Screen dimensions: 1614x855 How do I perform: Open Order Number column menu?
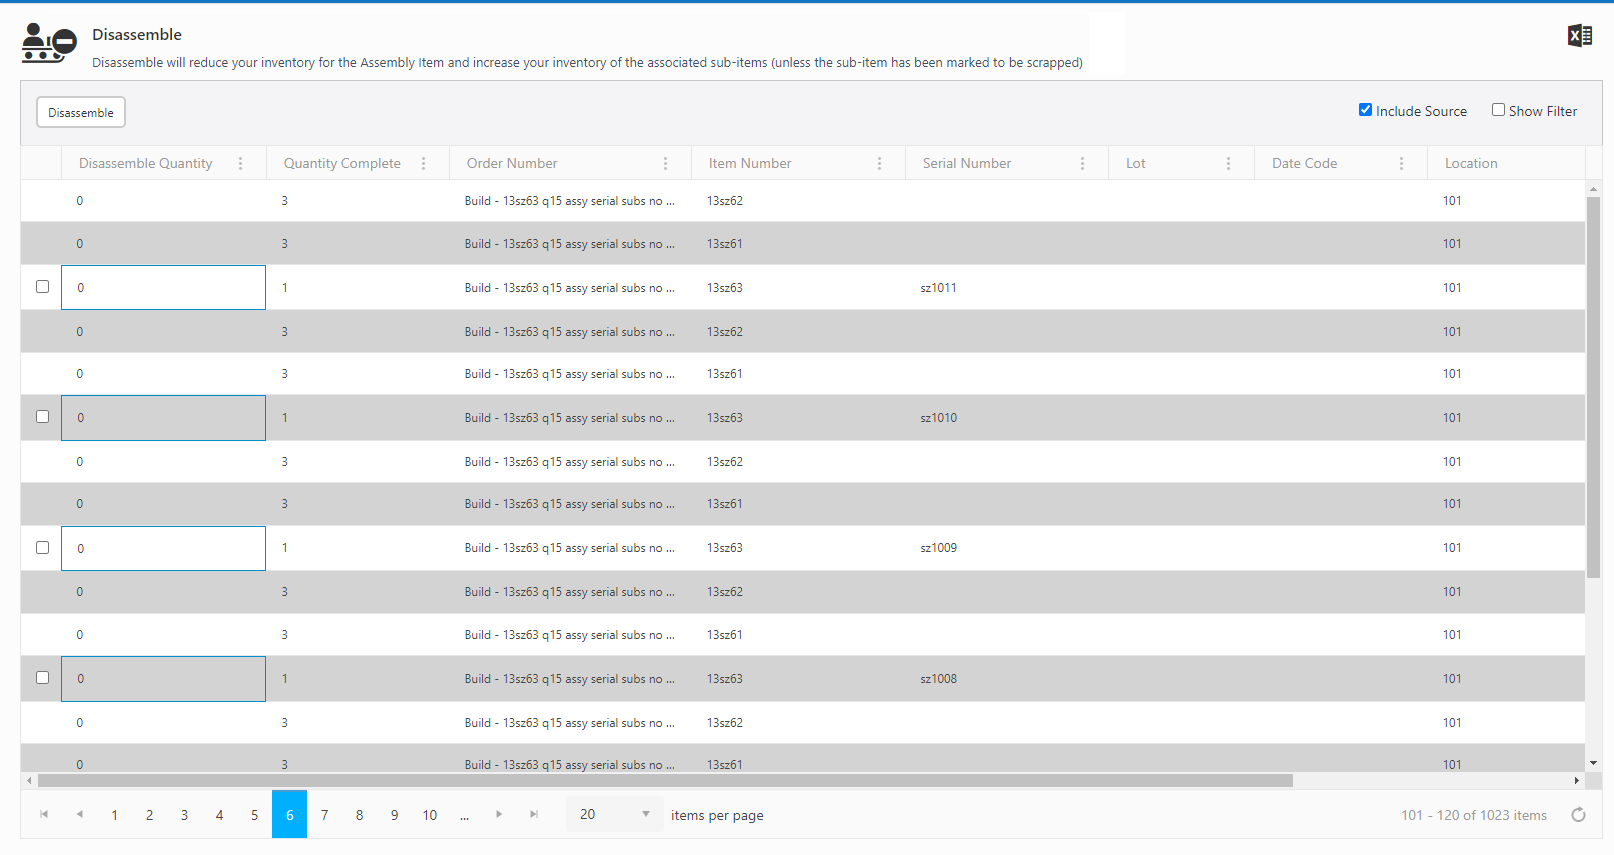(x=665, y=163)
